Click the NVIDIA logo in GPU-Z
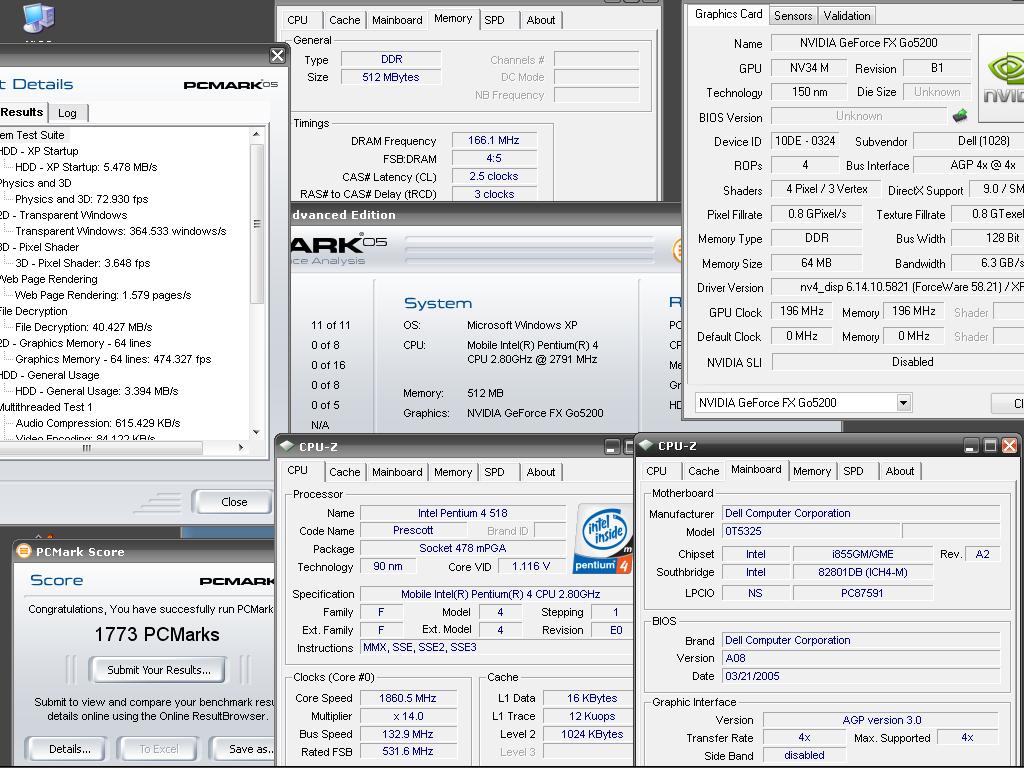The height and width of the screenshot is (768, 1024). (1001, 78)
